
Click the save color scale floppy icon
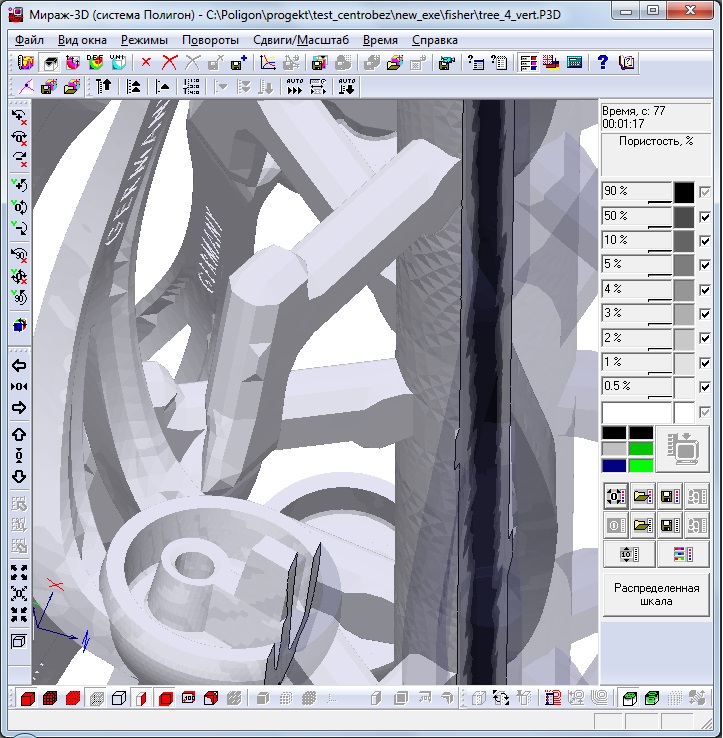coord(669,495)
